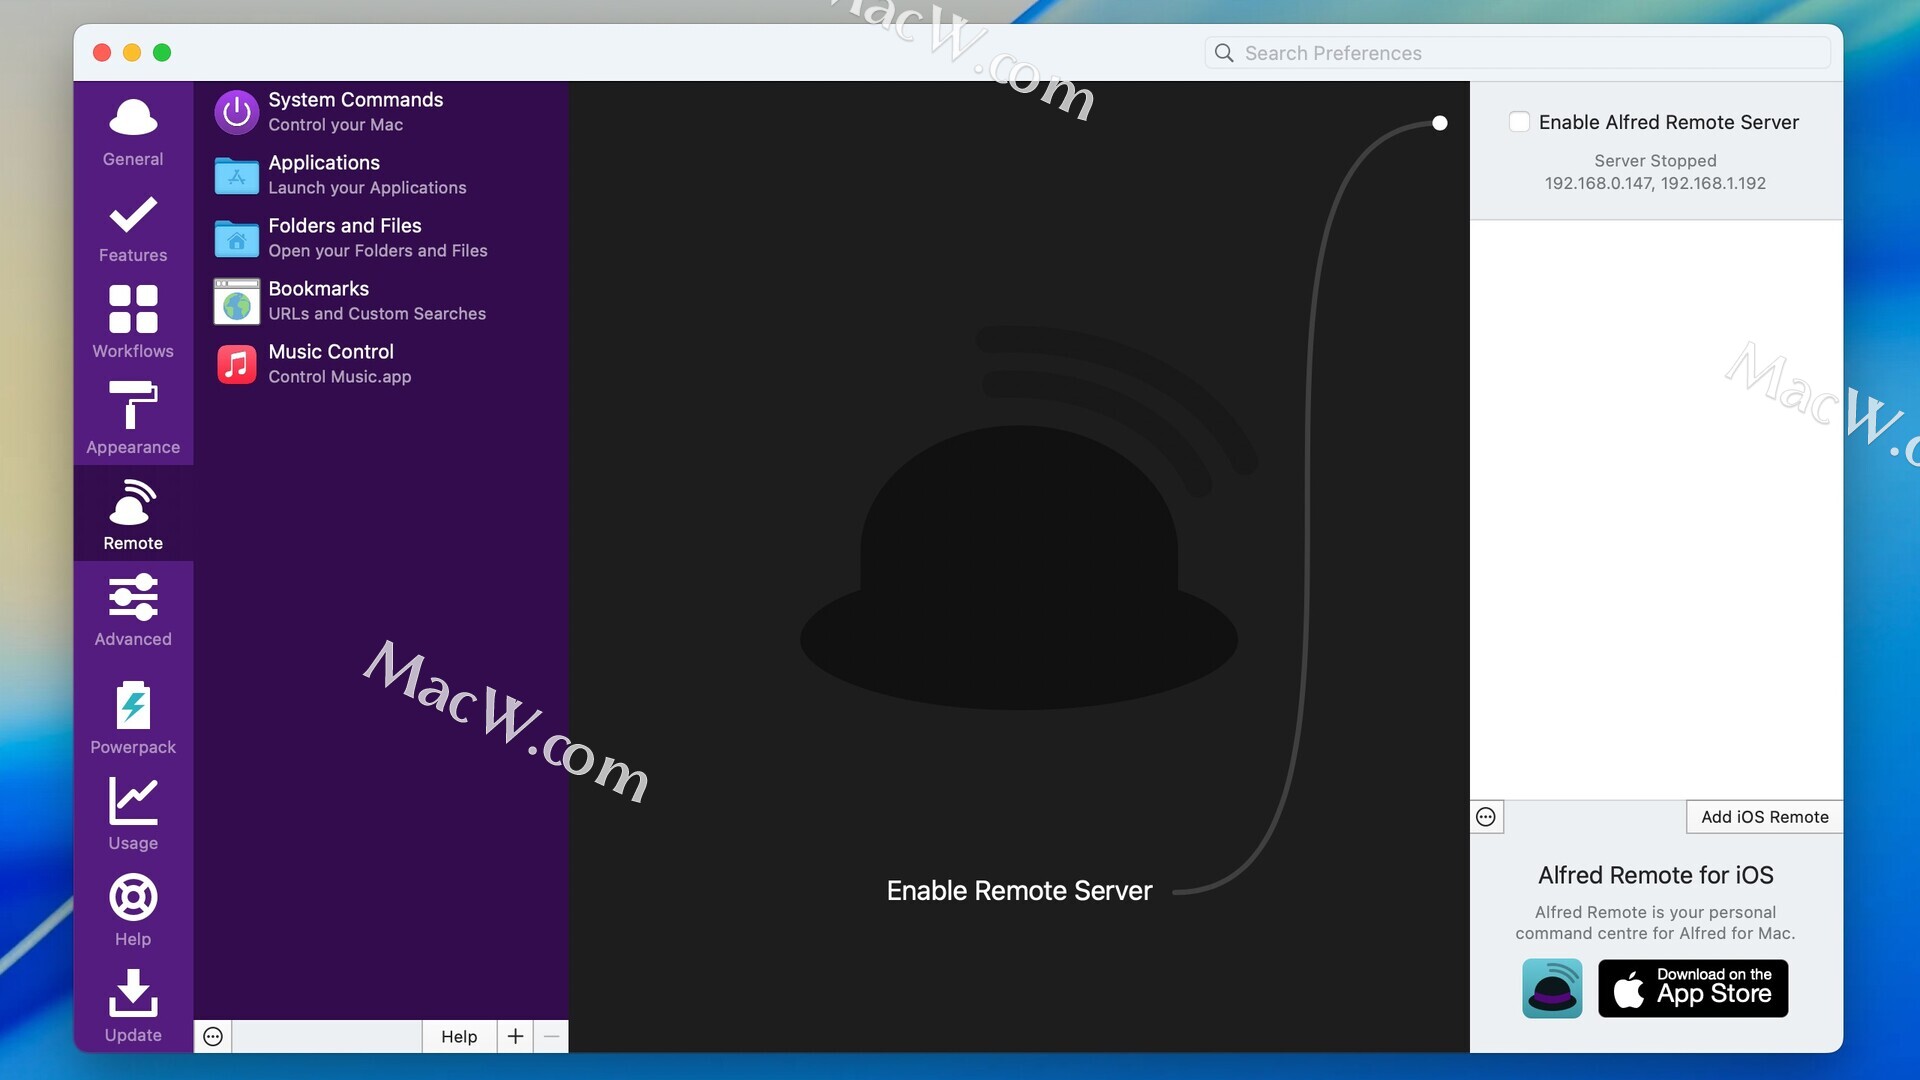The image size is (1920, 1080).
Task: Enable Alfred Remote Server checkbox
Action: (x=1519, y=122)
